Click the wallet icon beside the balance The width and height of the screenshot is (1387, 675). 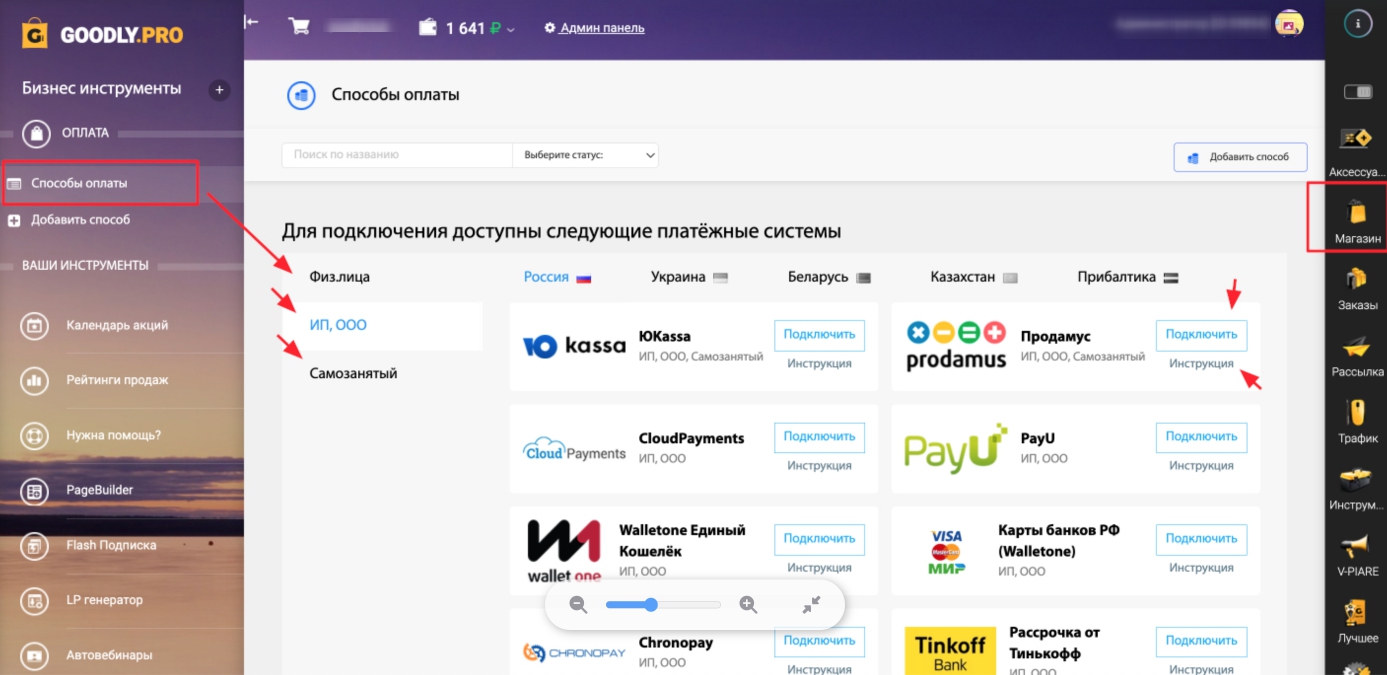tap(428, 28)
